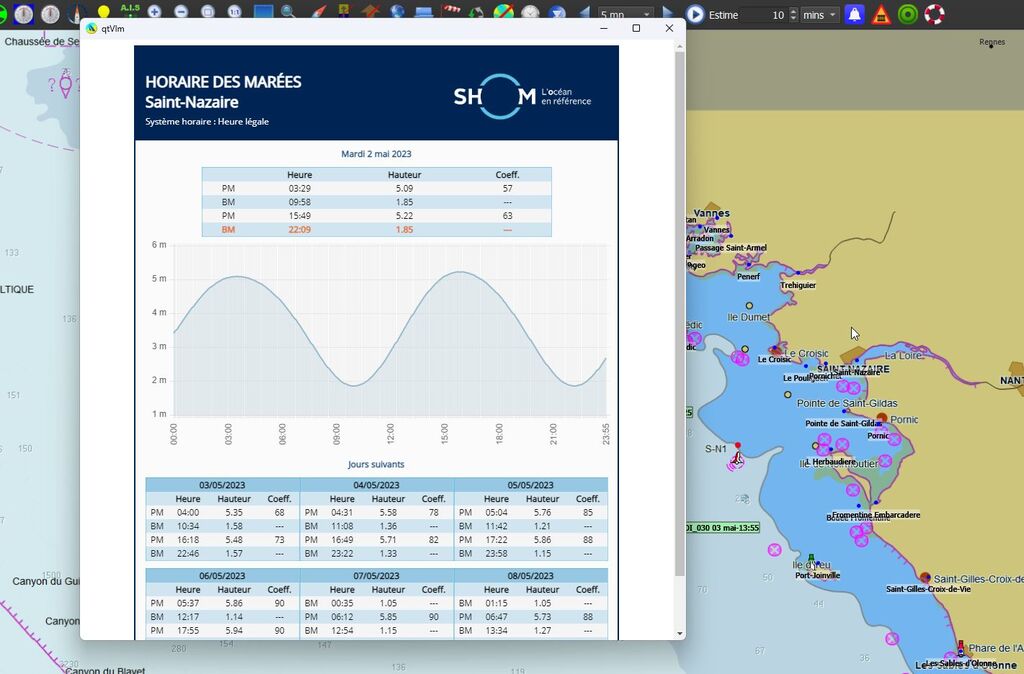Select the blue-background compass icon in toolbar
This screenshot has height=674, width=1024.
tap(24, 14)
